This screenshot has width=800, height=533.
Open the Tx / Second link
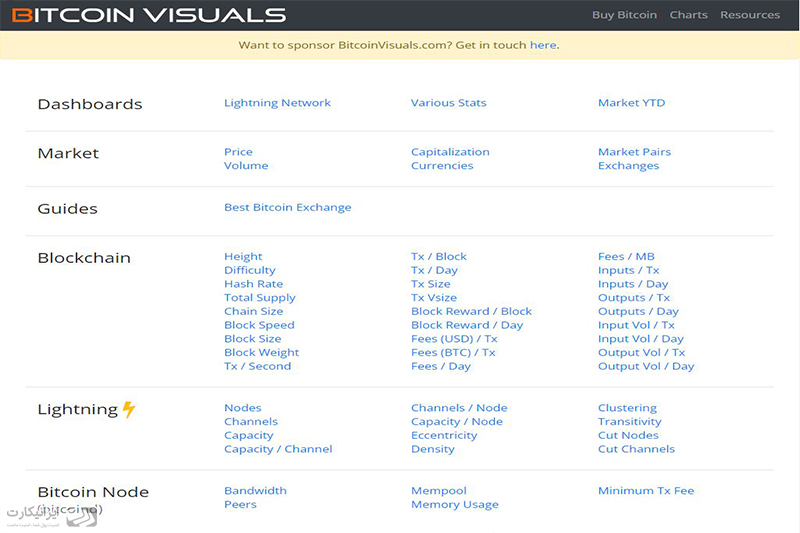pos(257,366)
